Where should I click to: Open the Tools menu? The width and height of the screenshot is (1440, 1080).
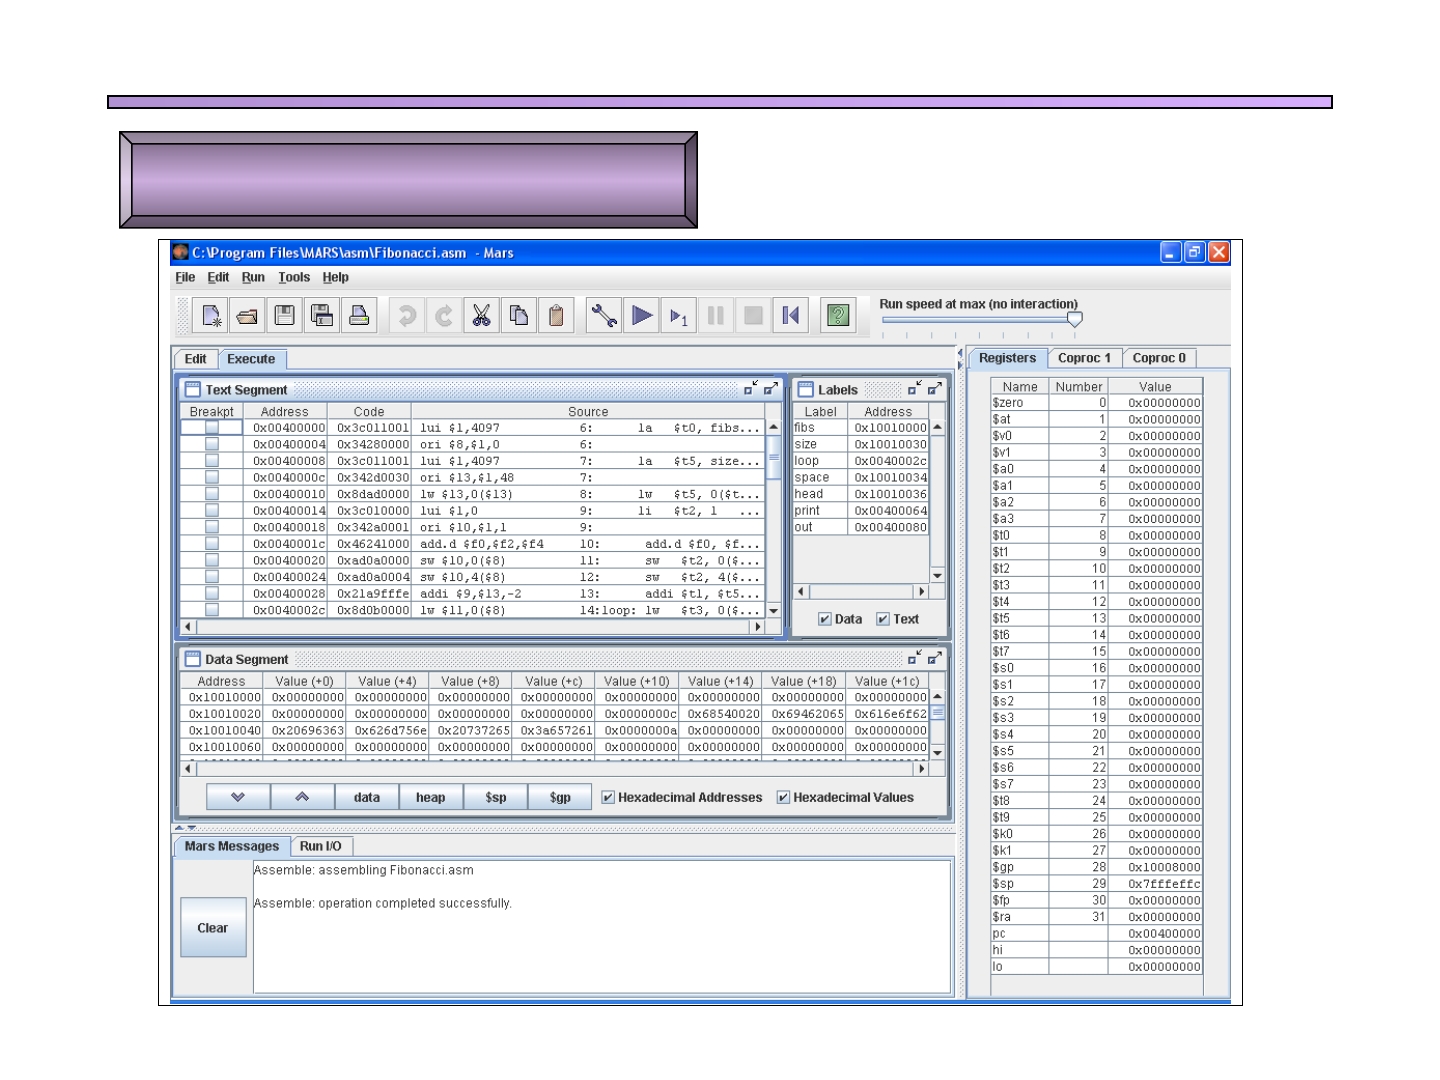pyautogui.click(x=294, y=277)
